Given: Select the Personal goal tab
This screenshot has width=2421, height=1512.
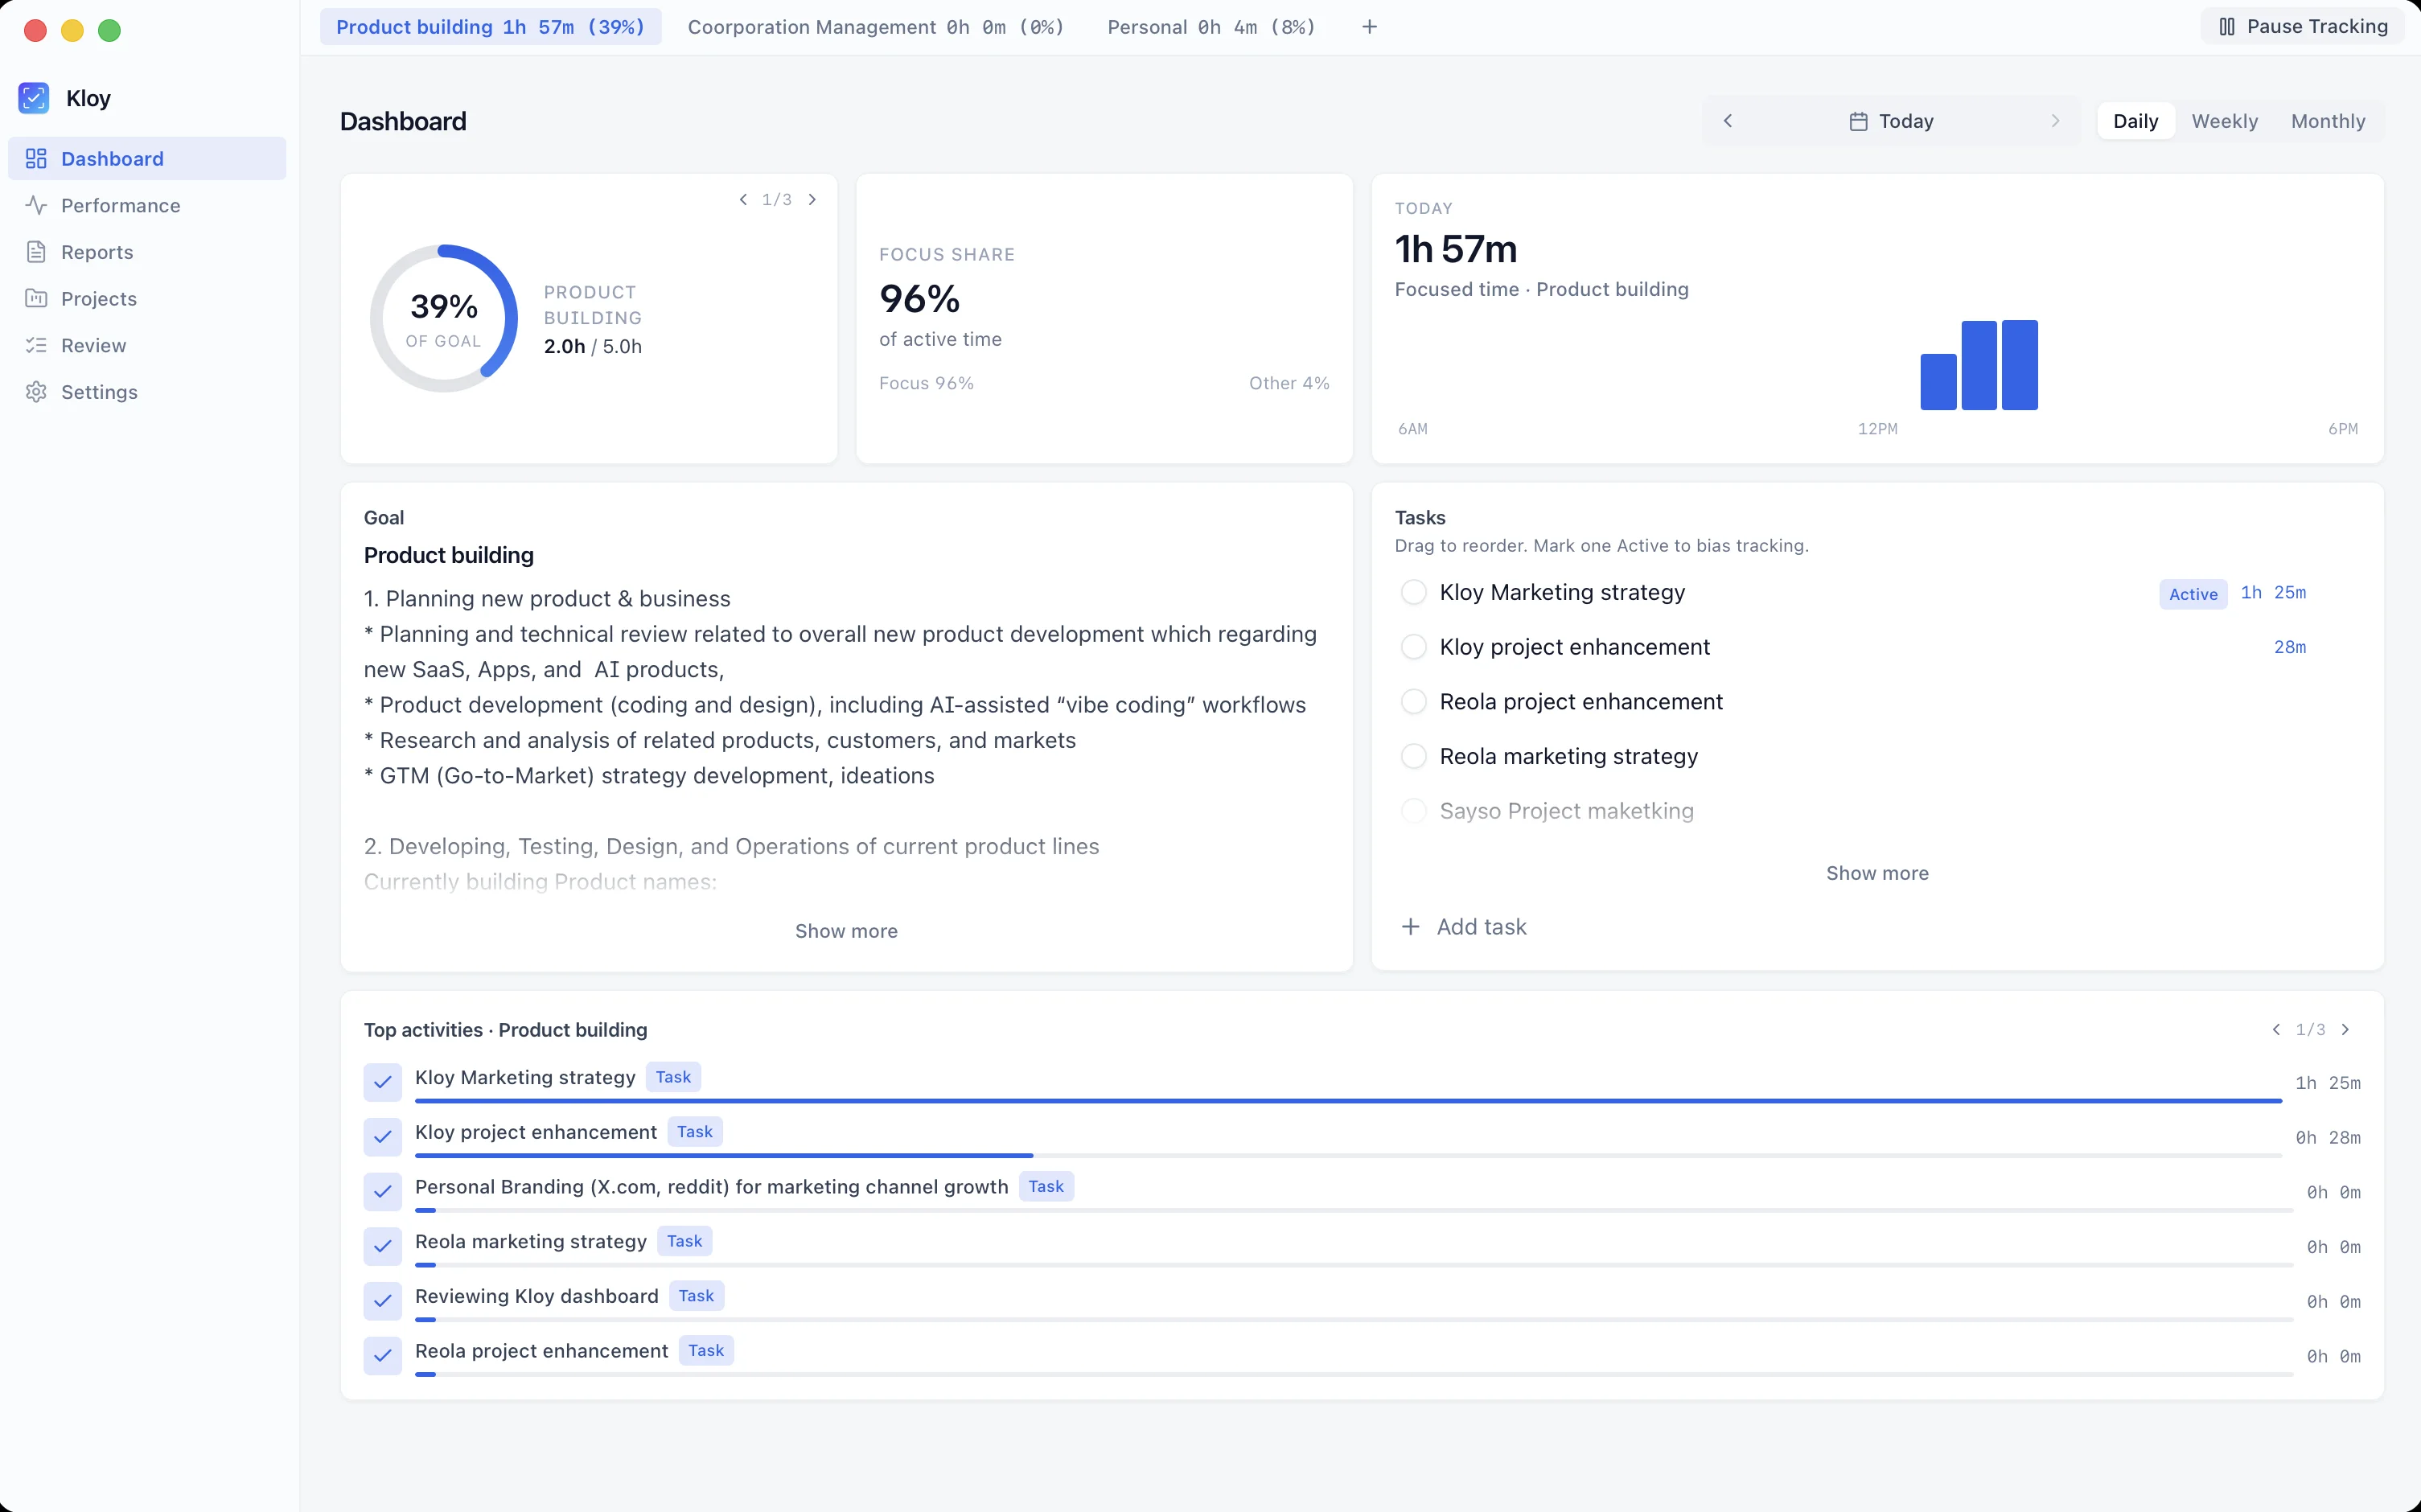Looking at the screenshot, I should [1211, 27].
